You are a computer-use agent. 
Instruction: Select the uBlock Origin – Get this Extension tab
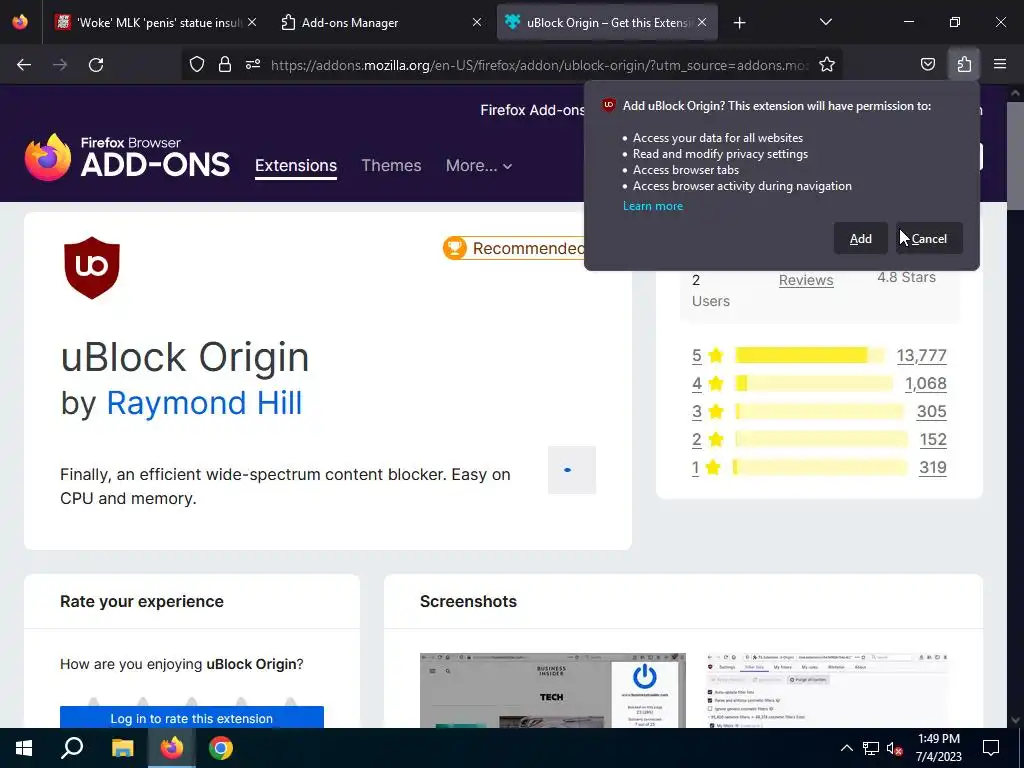[x=607, y=23]
